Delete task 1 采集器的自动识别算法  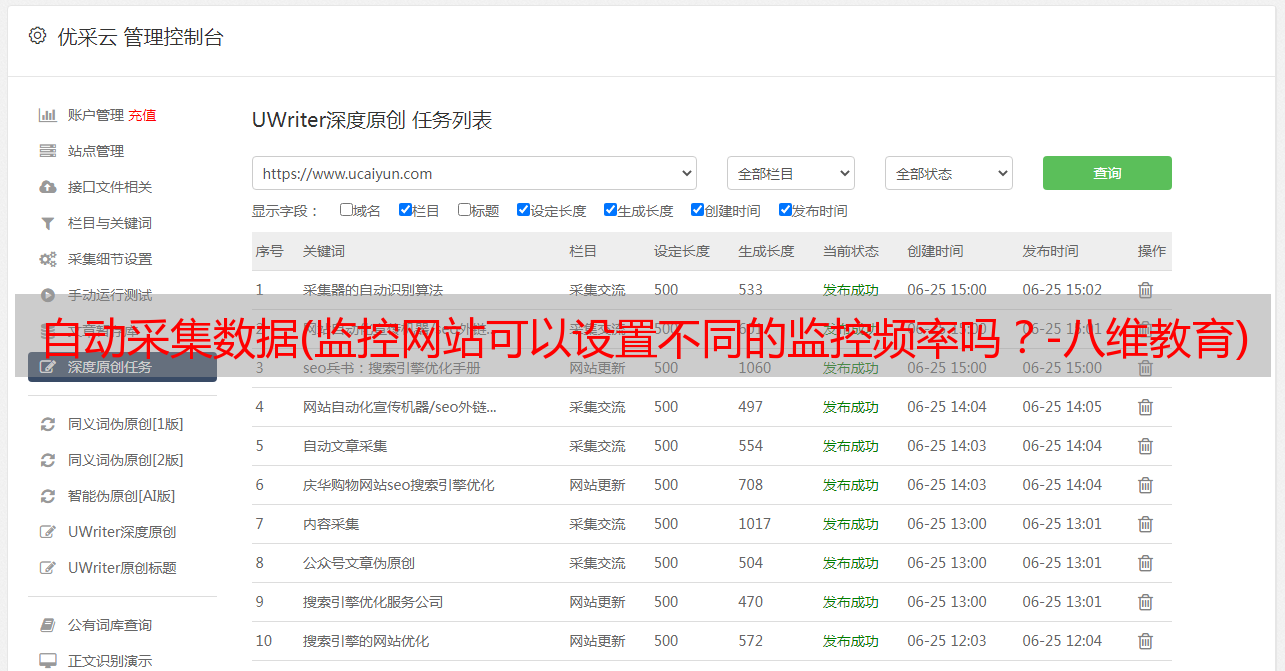[1146, 290]
